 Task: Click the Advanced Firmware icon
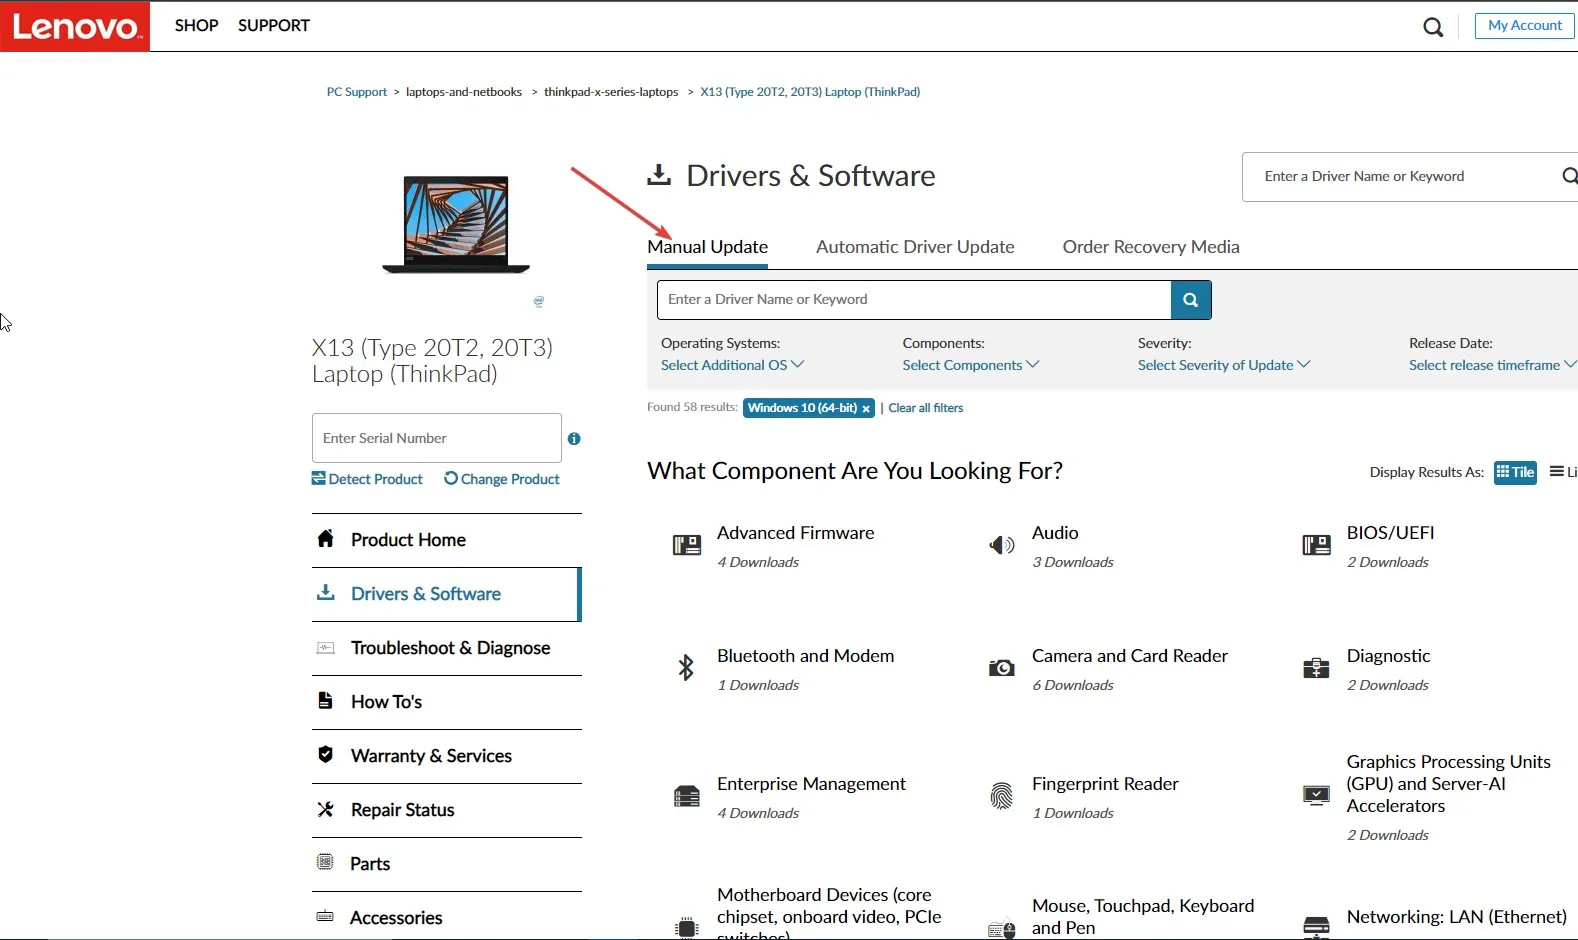[x=687, y=545]
